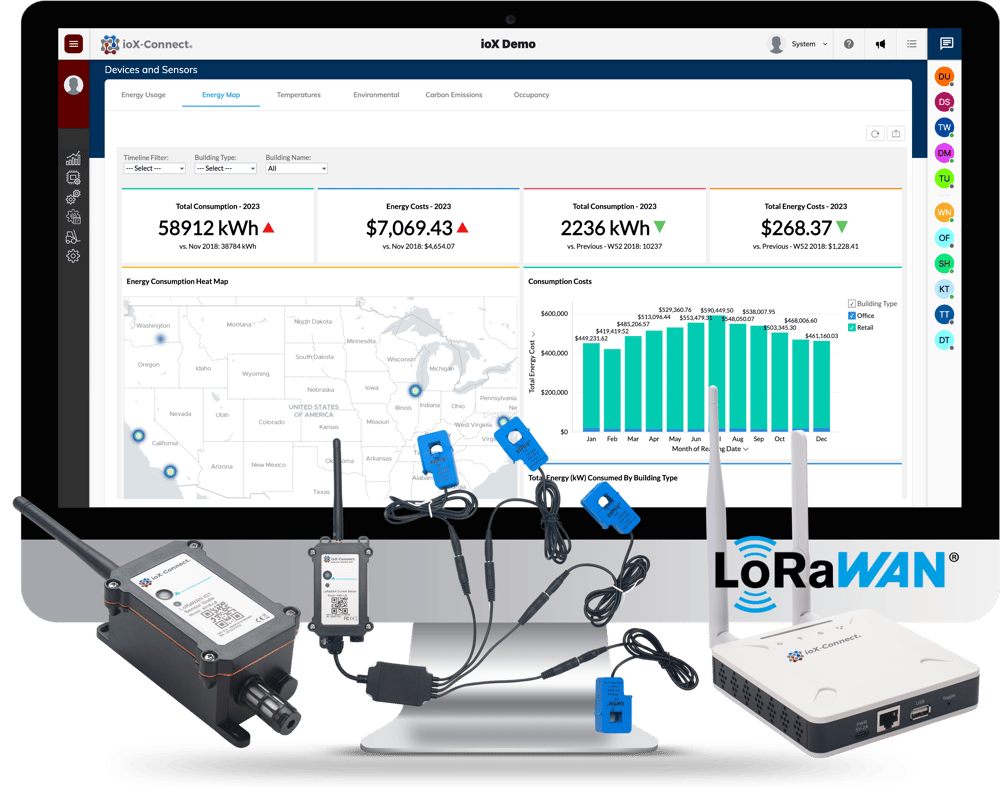Switch to the Carbon Emissions tab

click(452, 94)
